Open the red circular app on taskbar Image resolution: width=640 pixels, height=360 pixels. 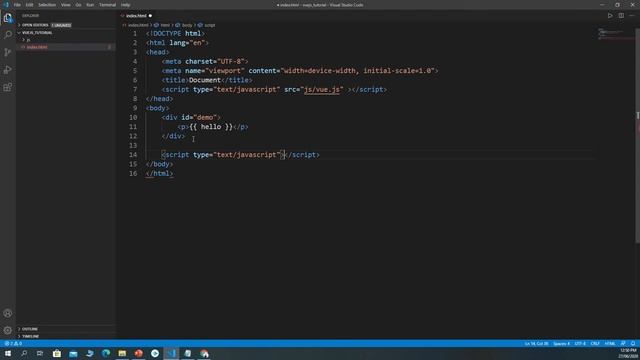tap(138, 353)
